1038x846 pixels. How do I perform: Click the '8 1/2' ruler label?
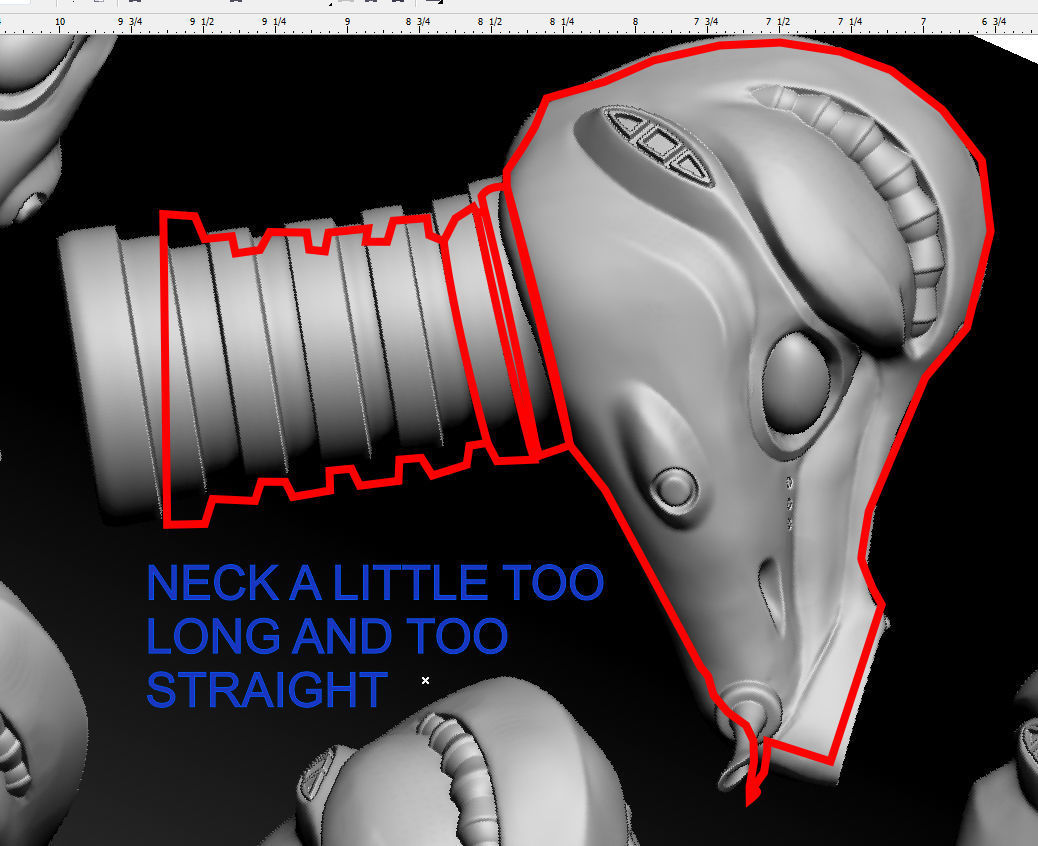click(490, 22)
